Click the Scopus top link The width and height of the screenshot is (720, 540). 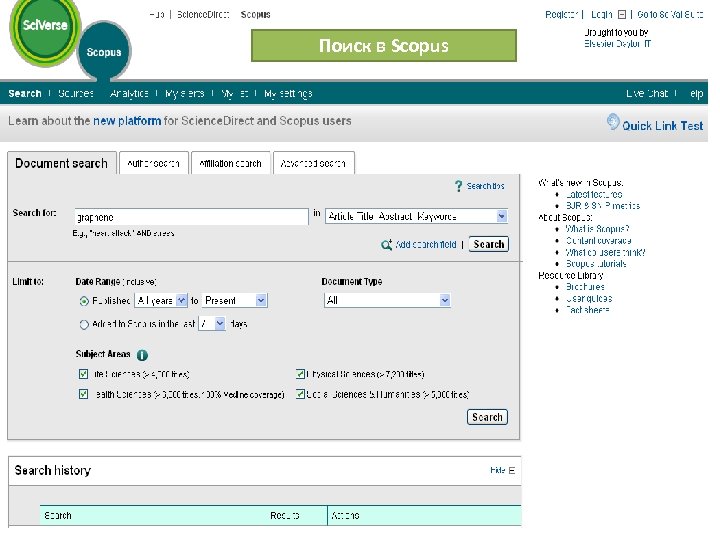pos(255,15)
